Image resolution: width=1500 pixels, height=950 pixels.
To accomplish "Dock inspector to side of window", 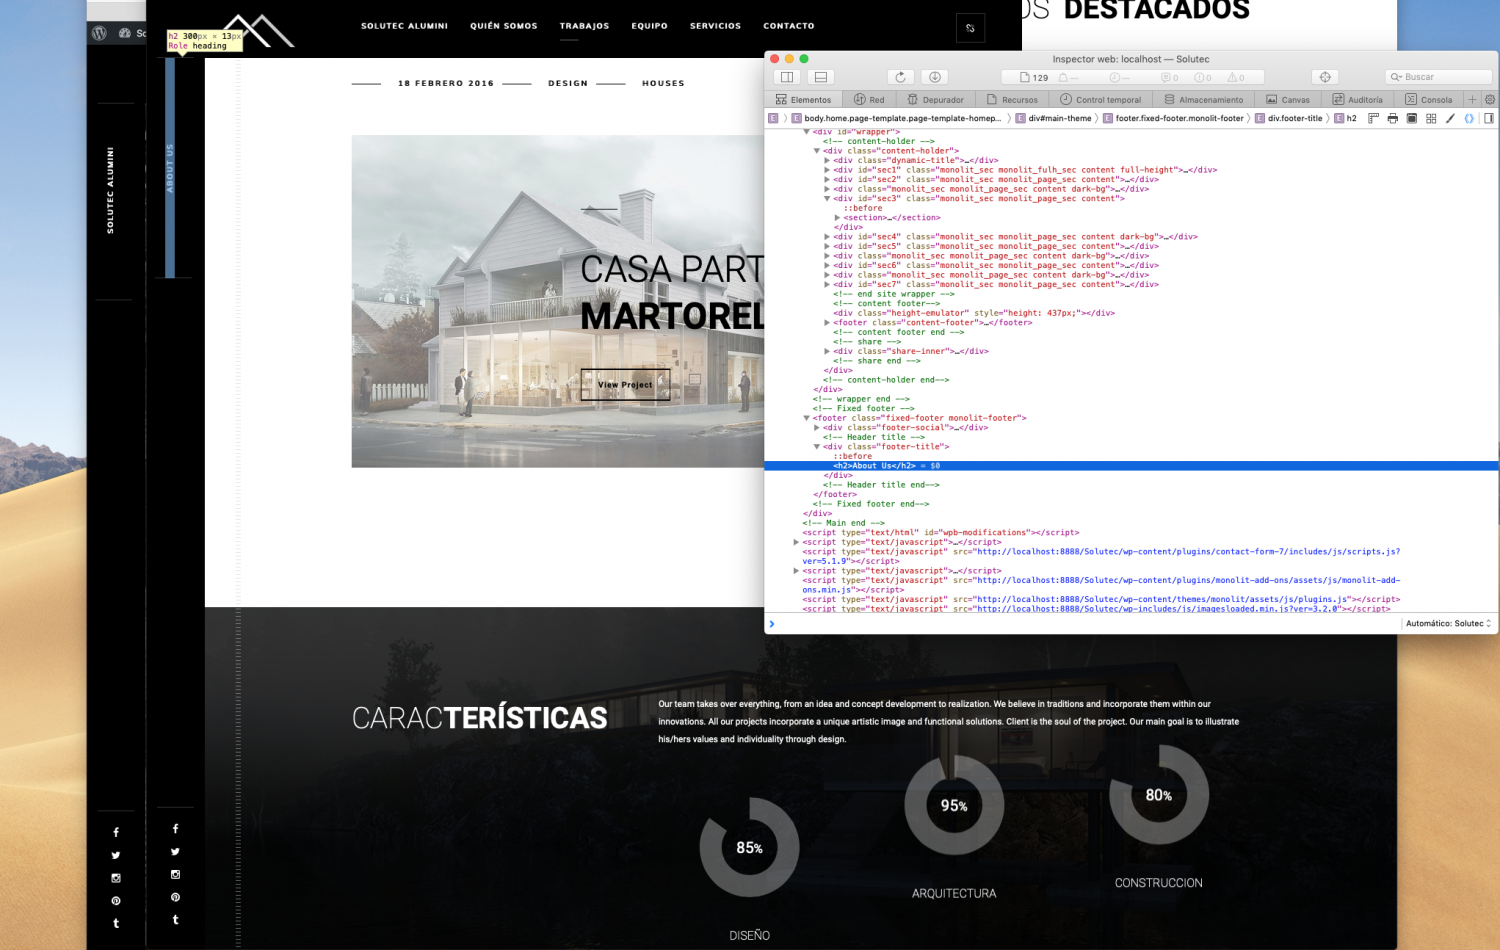I will pos(787,77).
